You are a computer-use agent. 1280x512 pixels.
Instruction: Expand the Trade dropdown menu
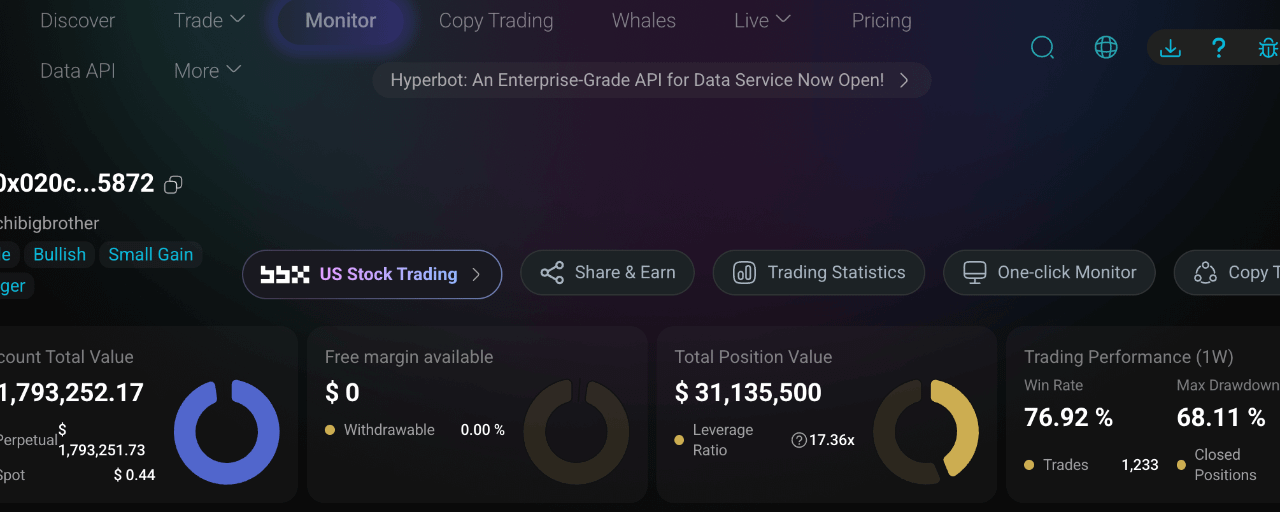[x=209, y=20]
